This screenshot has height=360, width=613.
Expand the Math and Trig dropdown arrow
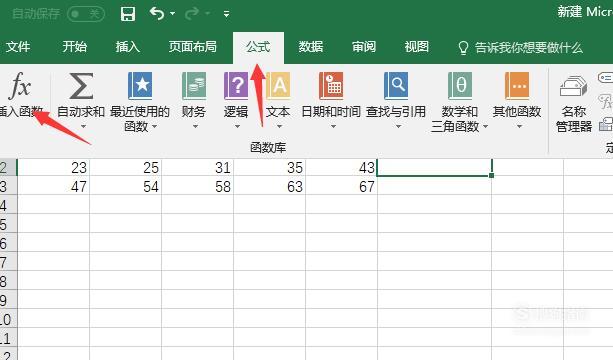(x=485, y=126)
